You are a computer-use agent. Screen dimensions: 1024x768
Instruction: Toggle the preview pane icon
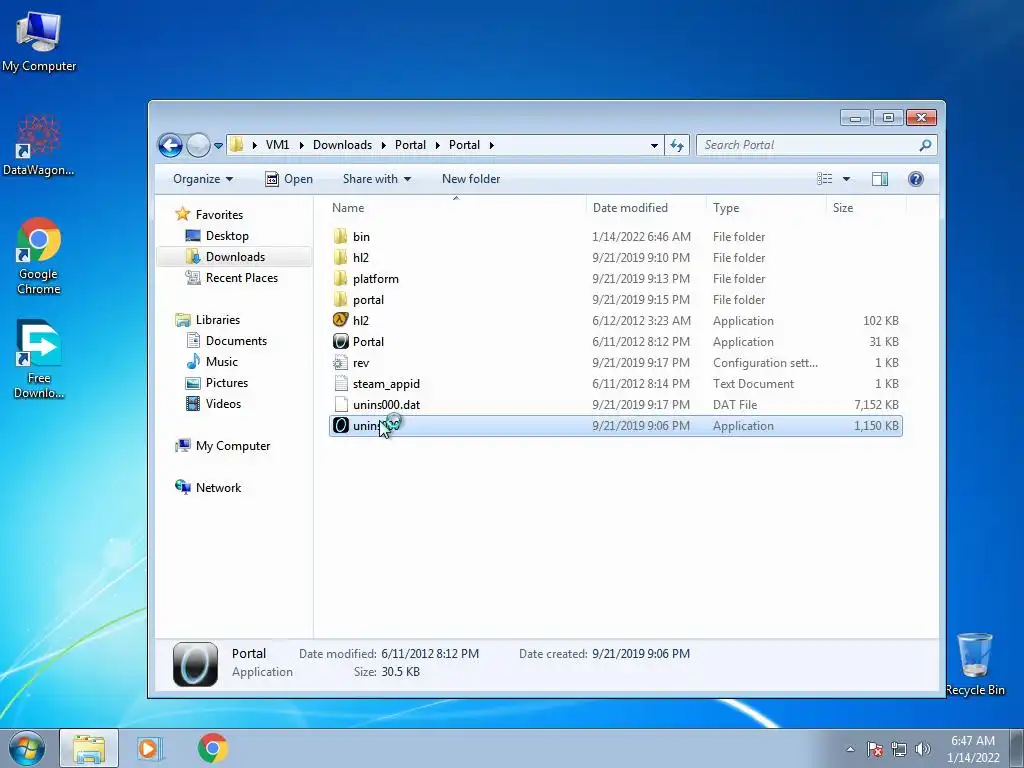880,179
